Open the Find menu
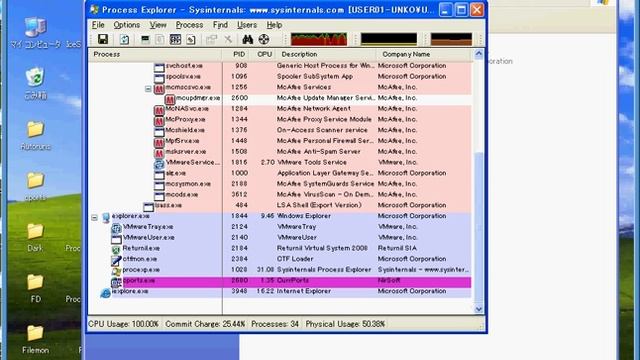Image resolution: width=640 pixels, height=360 pixels. pyautogui.click(x=220, y=25)
